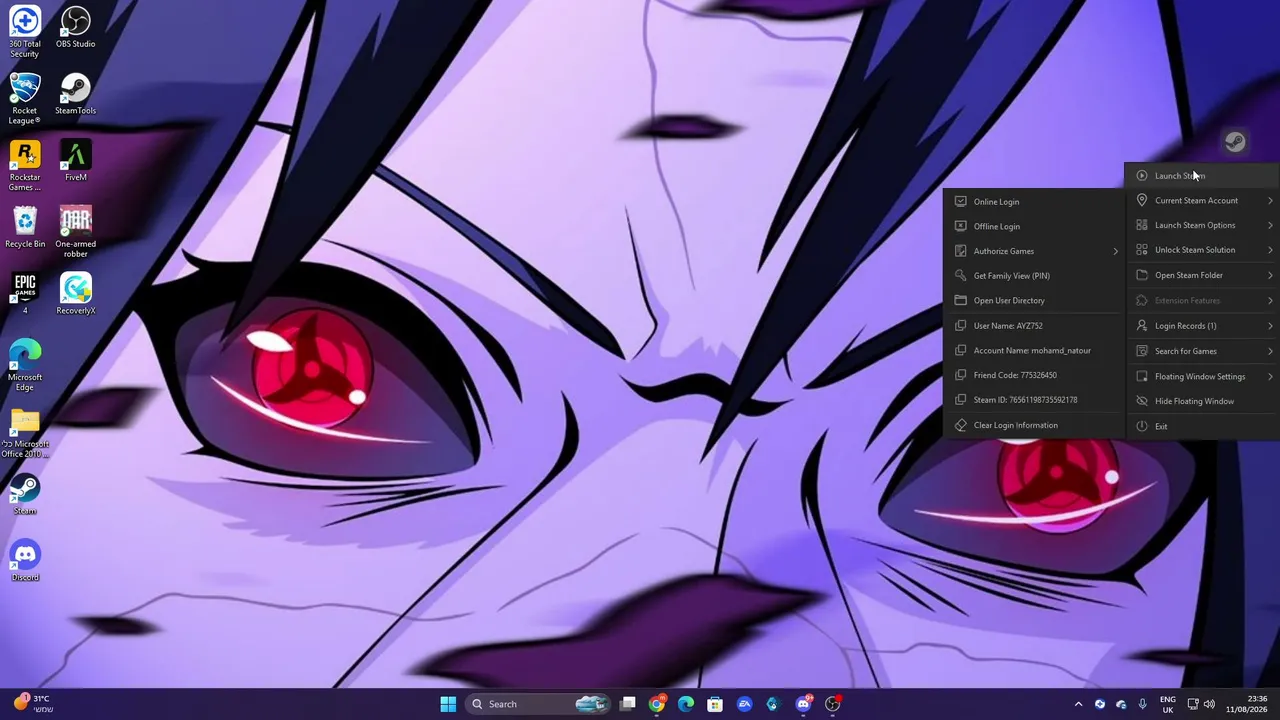Copy the User Name AYZ752 entry
This screenshot has width=1280, height=720.
click(x=1033, y=326)
